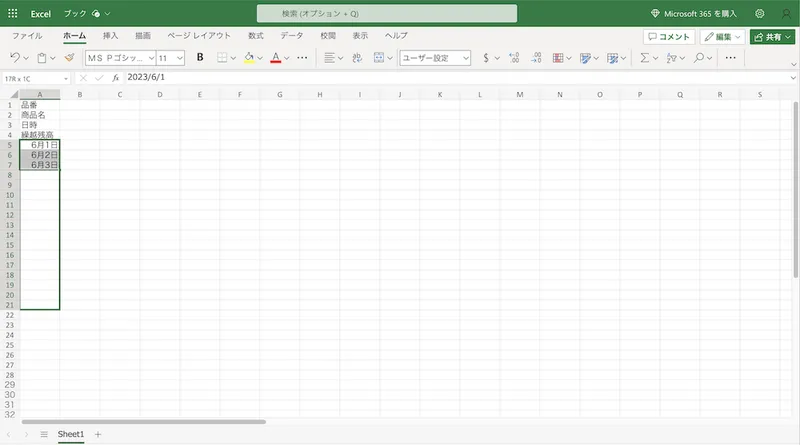Click the formula bar cancel X
The height and width of the screenshot is (445, 800).
83,78
